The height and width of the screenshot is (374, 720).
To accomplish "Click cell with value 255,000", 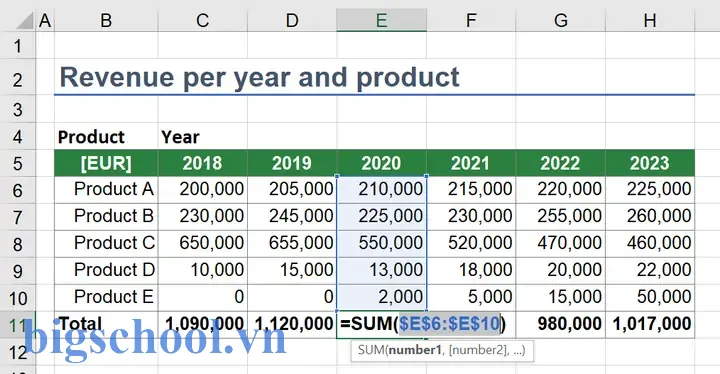I will tap(561, 216).
